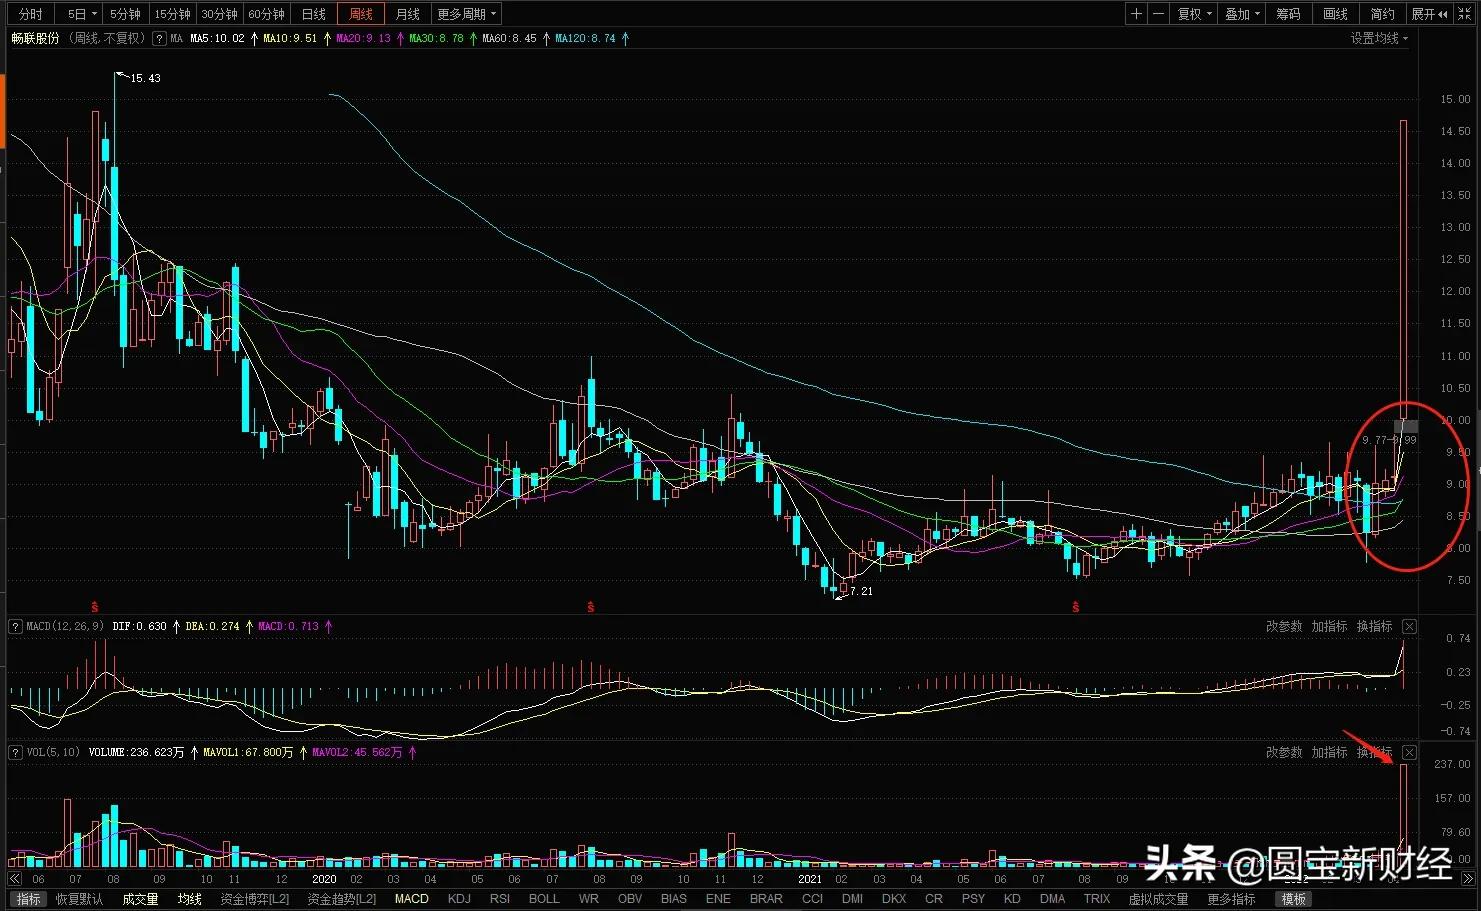
Task: Open 更多指标 more indicators
Action: [1231, 899]
